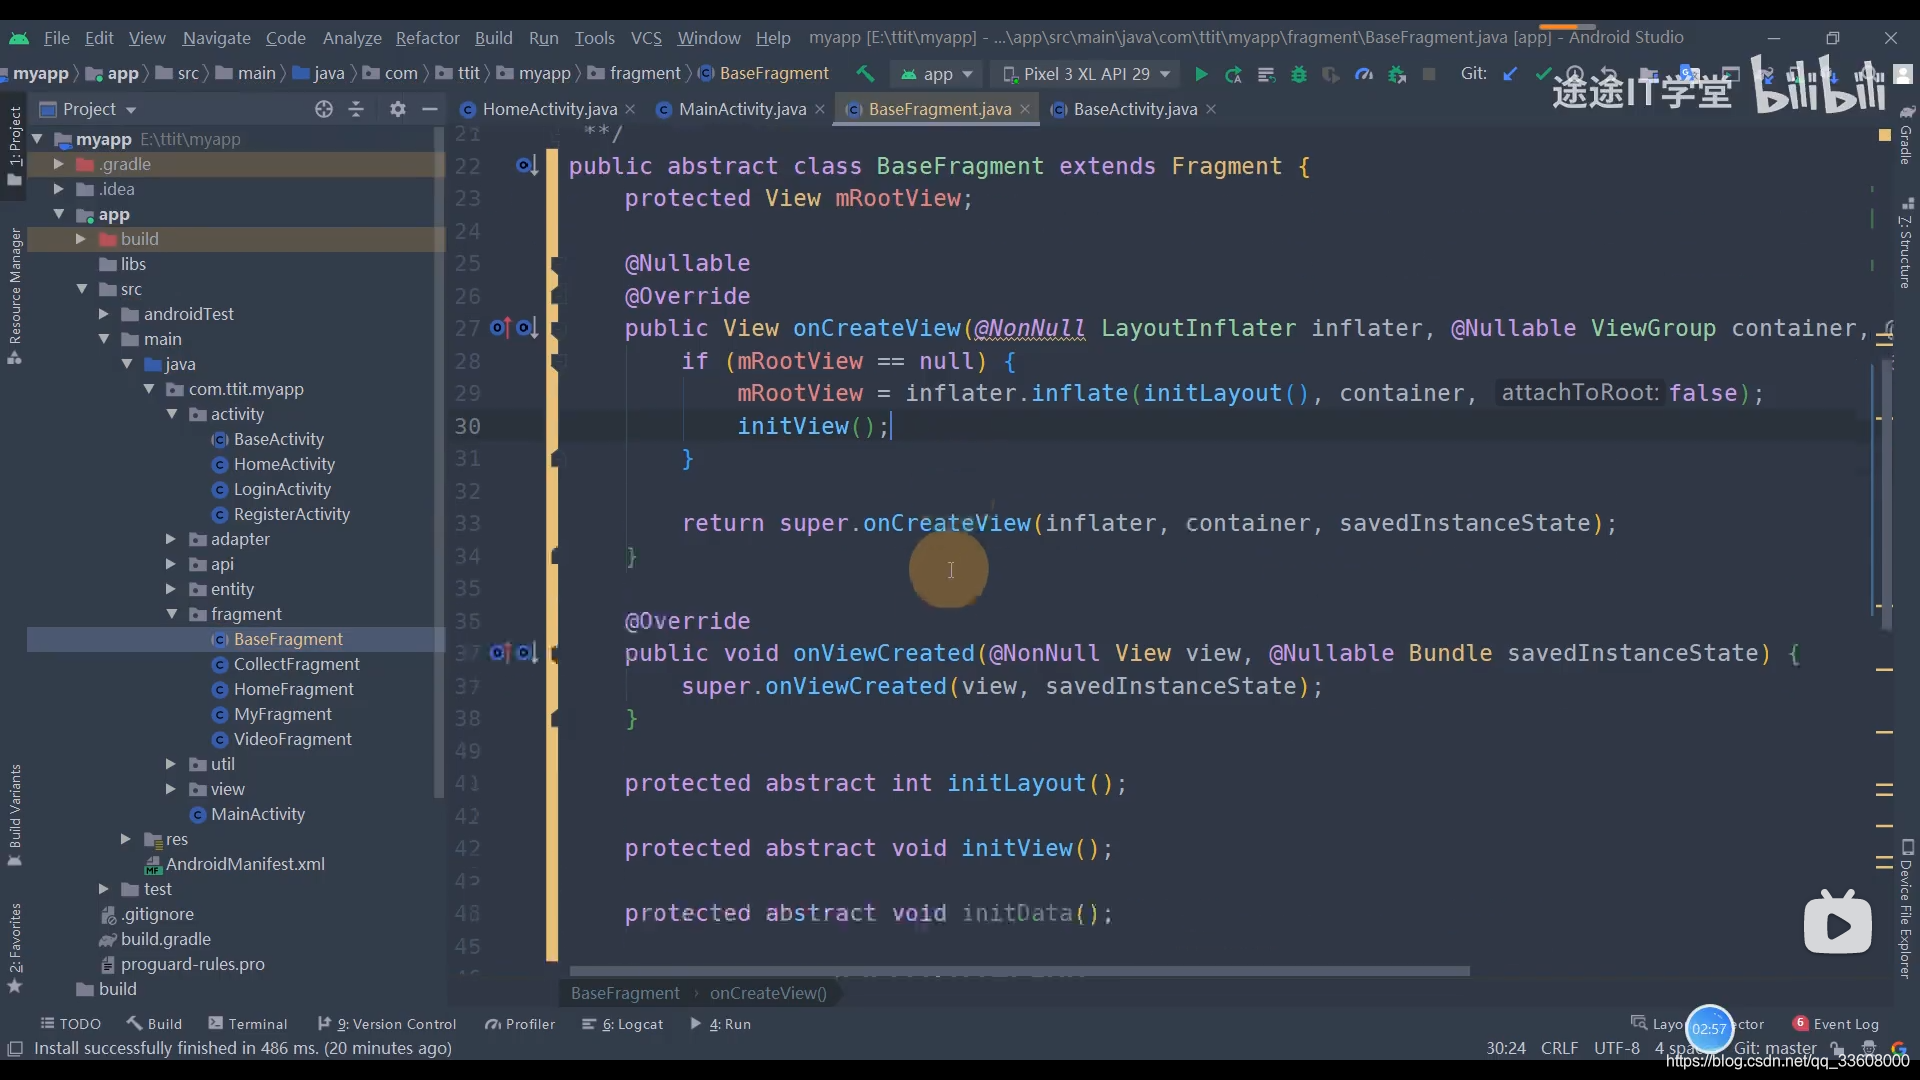Collapse the app module node

click(58, 214)
